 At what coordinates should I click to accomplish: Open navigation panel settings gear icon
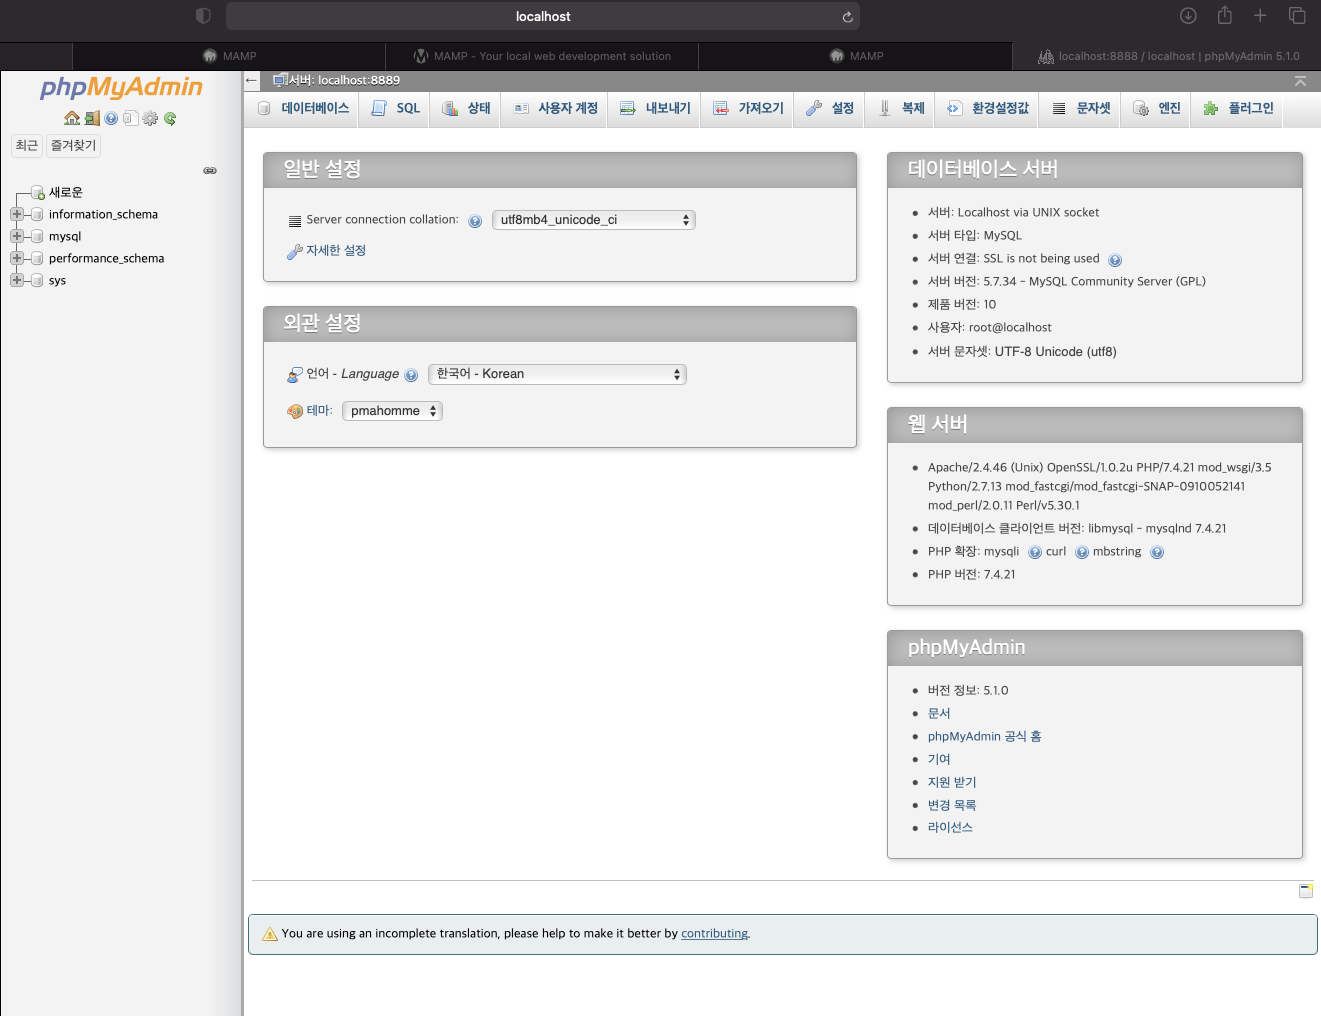[150, 118]
